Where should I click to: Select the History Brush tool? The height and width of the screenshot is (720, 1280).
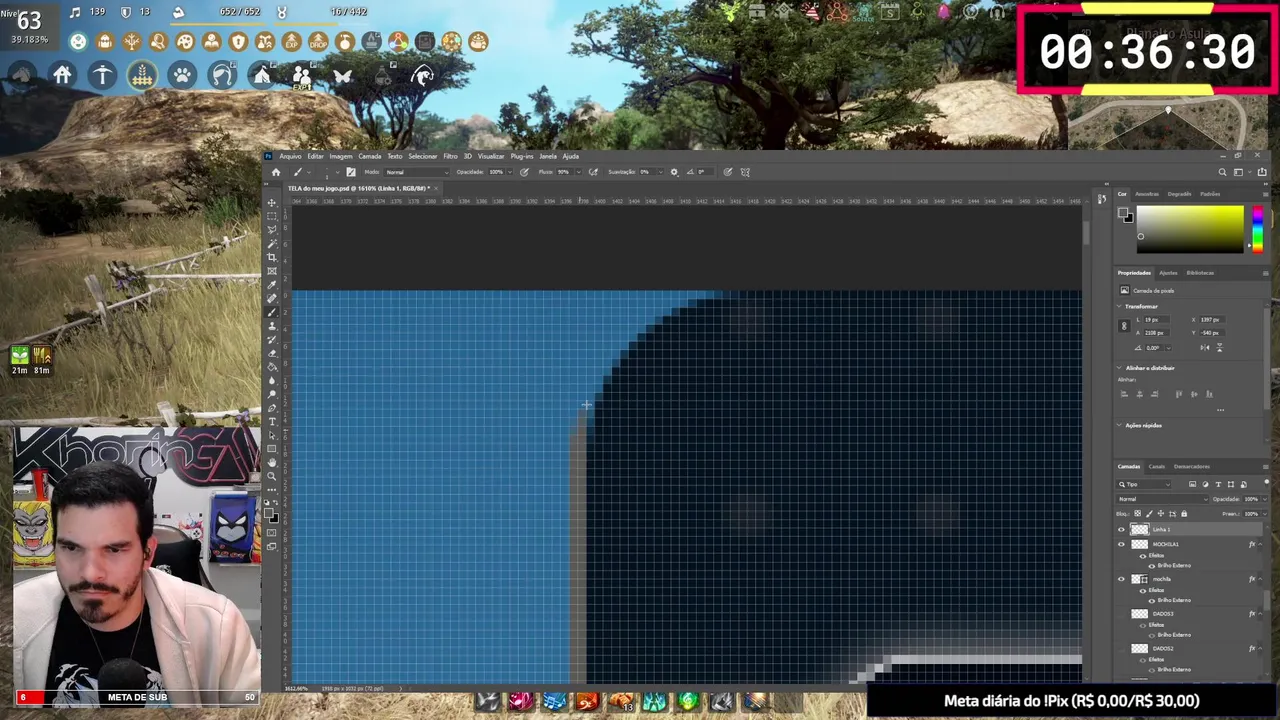[x=272, y=339]
